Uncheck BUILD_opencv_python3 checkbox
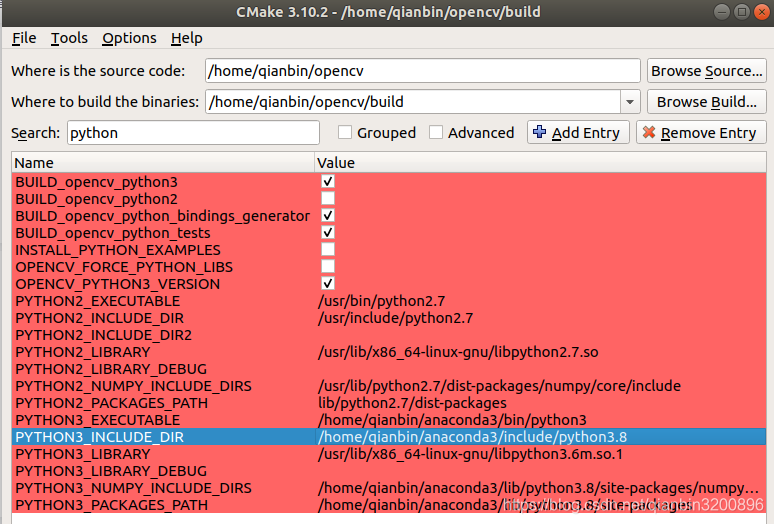The width and height of the screenshot is (774, 524). coord(328,182)
